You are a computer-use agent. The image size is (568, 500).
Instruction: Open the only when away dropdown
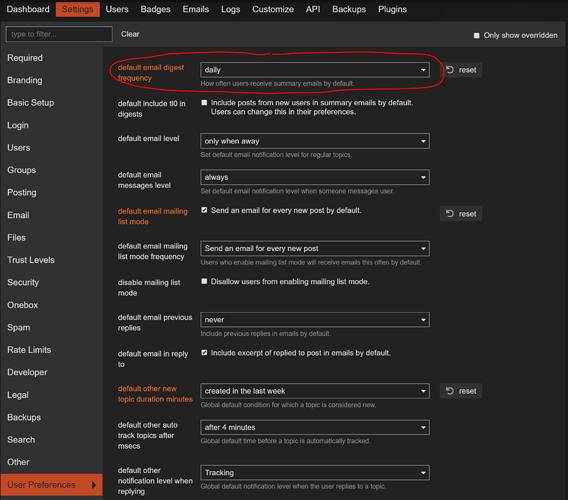point(315,141)
